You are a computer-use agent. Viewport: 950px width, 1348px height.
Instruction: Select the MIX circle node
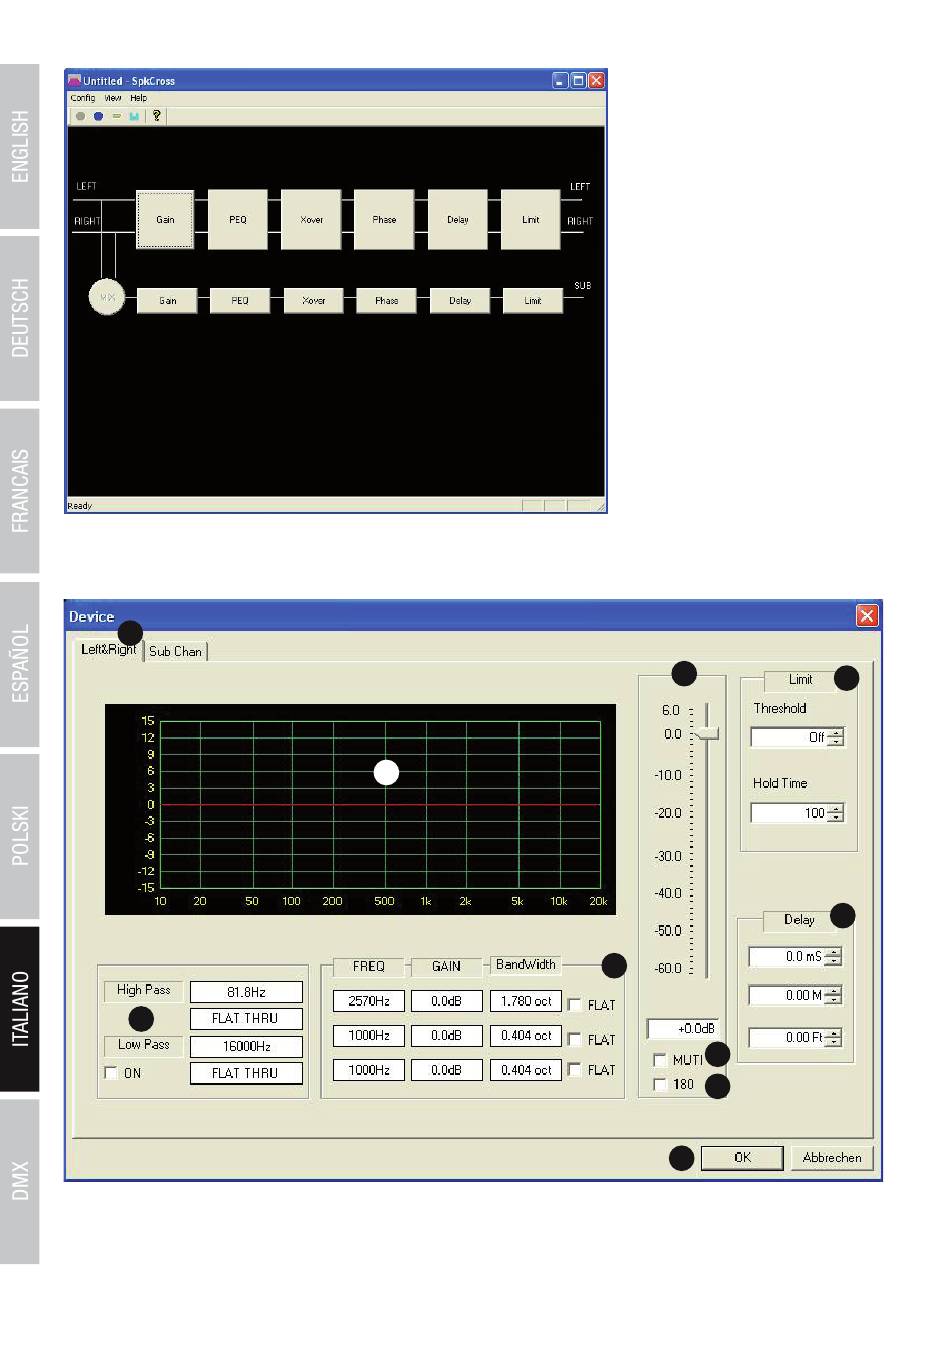[x=107, y=298]
